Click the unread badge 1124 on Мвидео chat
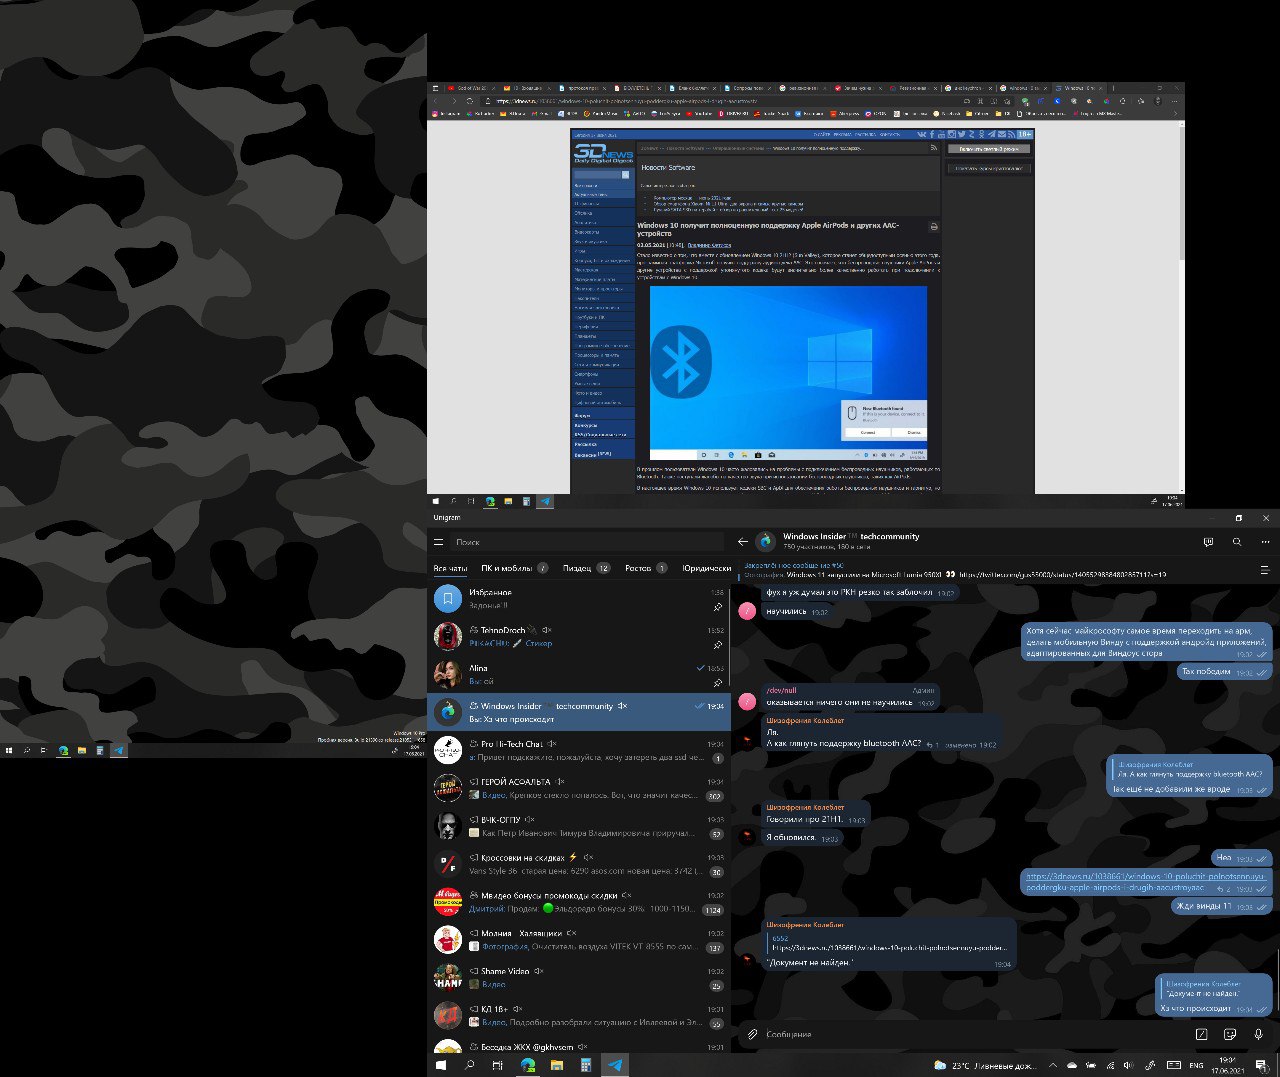Viewport: 1280px width, 1077px height. click(713, 910)
